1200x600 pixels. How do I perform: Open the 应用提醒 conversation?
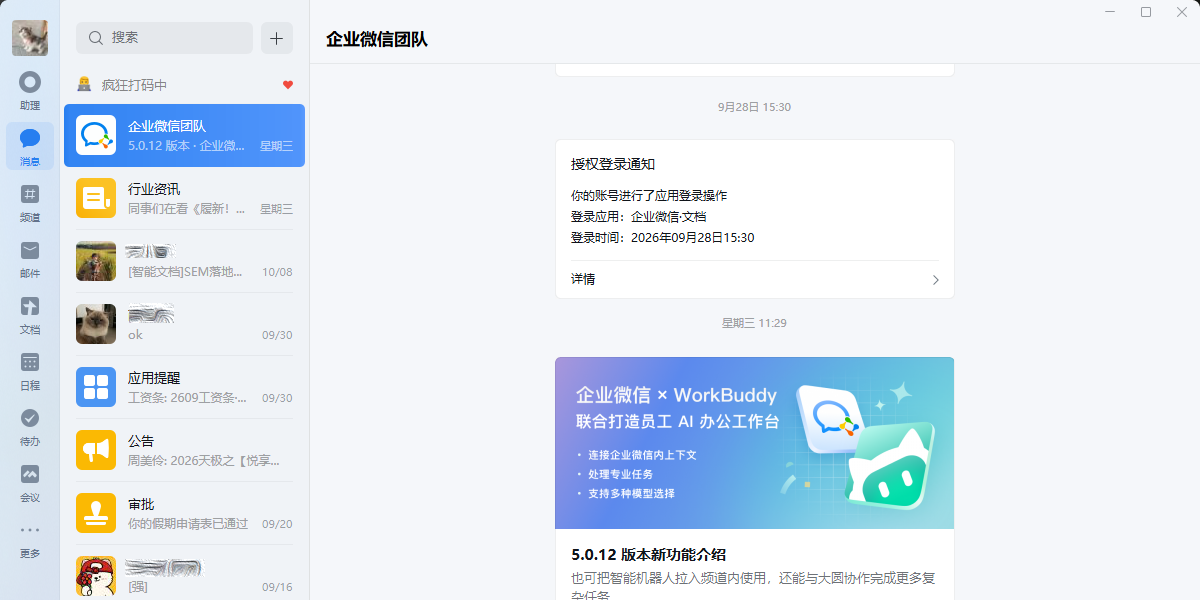coord(185,387)
